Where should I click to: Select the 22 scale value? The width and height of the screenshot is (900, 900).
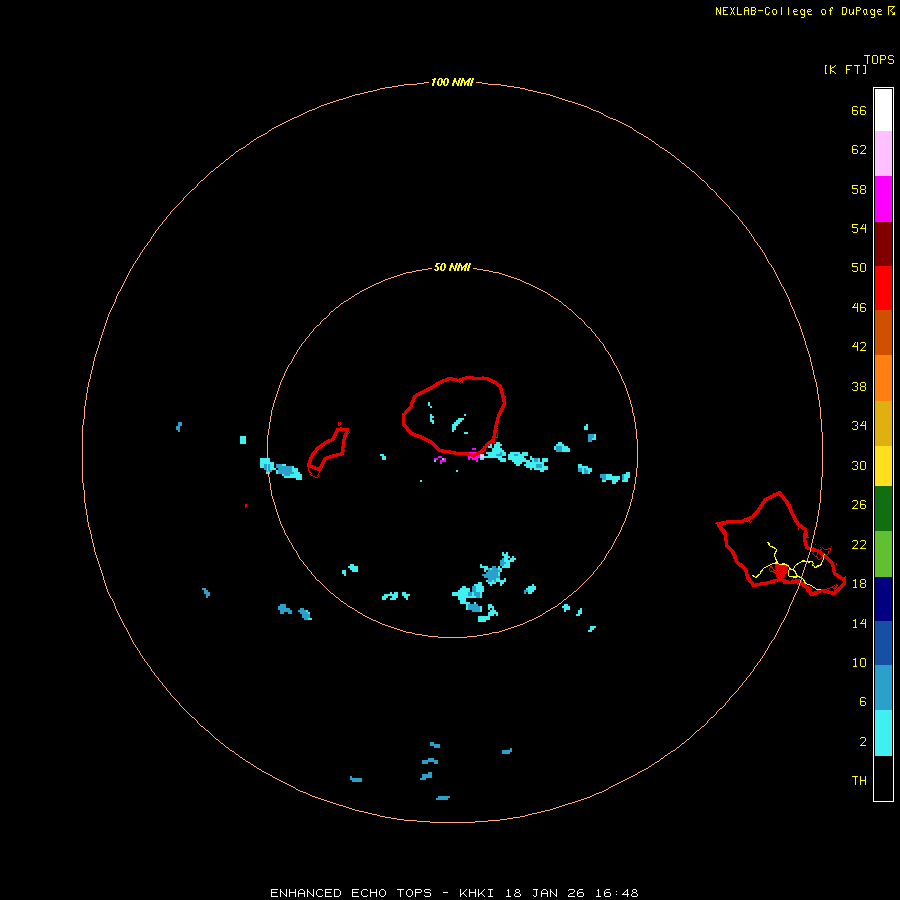pyautogui.click(x=859, y=545)
